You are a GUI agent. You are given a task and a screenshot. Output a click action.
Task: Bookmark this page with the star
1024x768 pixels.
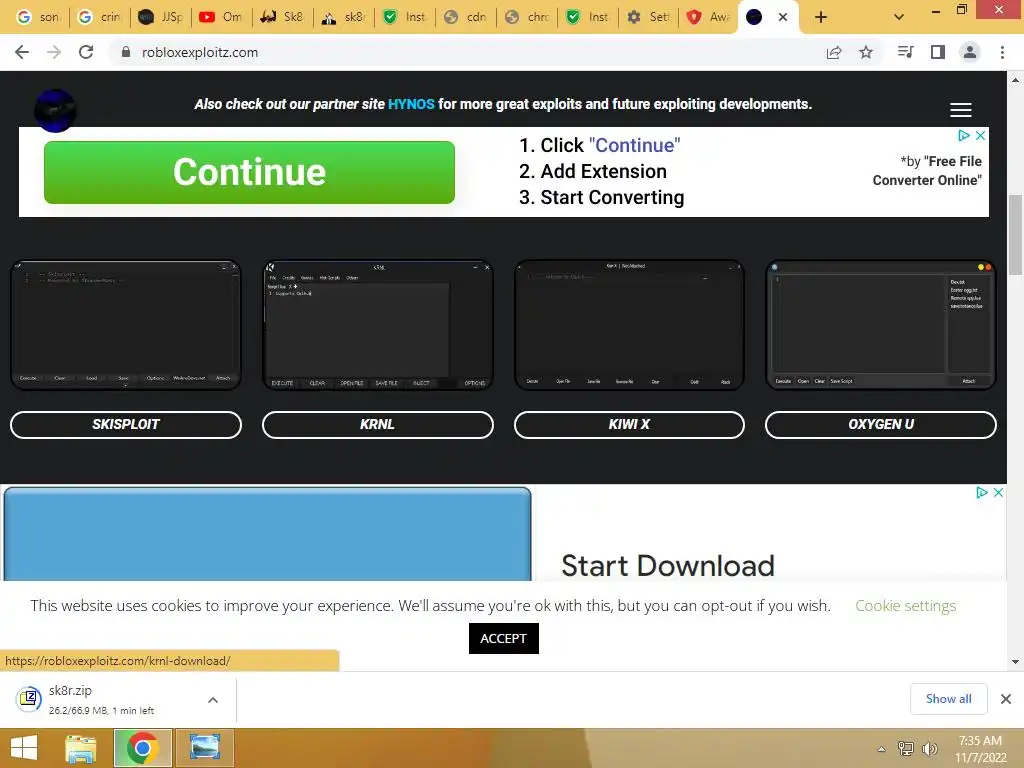[866, 52]
